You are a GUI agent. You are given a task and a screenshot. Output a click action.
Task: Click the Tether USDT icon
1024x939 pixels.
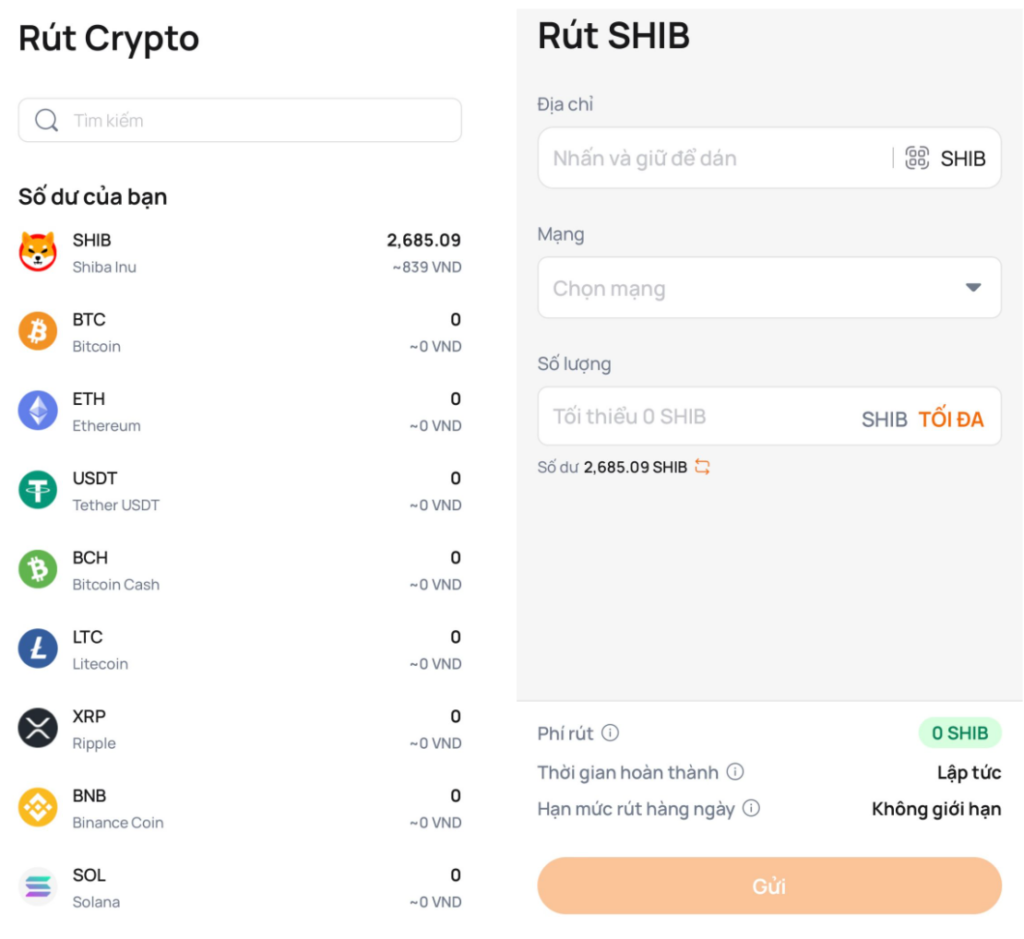pos(38,490)
